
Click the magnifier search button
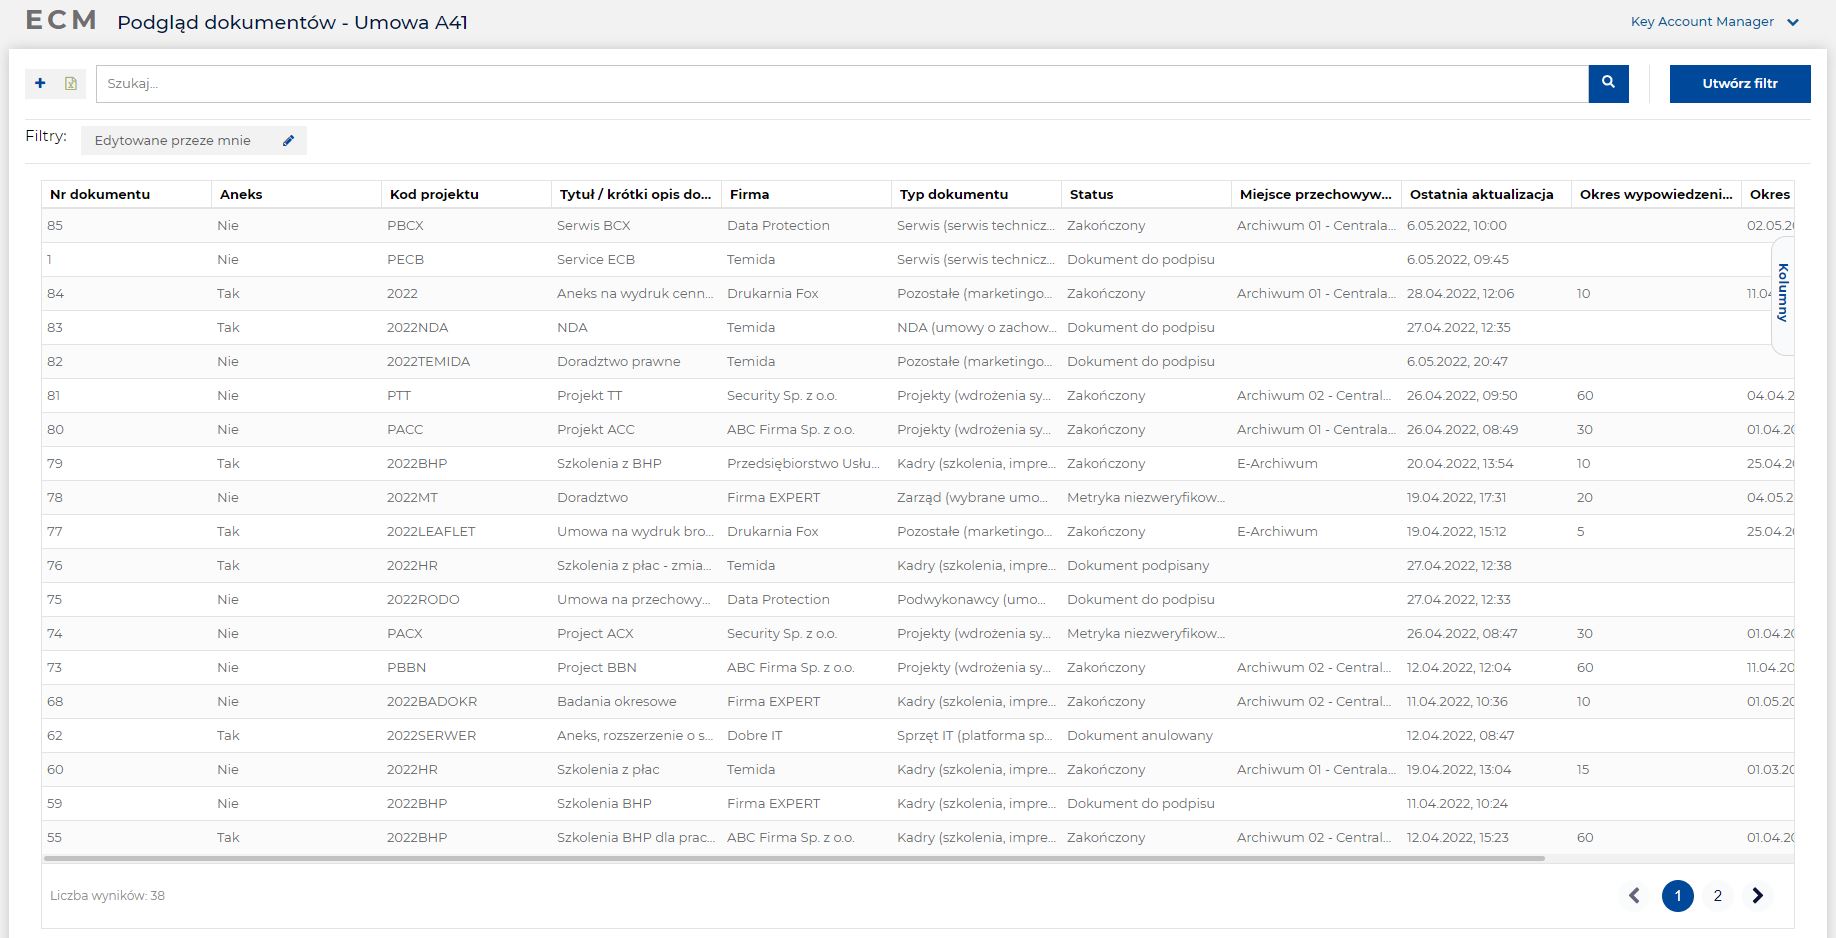(x=1608, y=83)
